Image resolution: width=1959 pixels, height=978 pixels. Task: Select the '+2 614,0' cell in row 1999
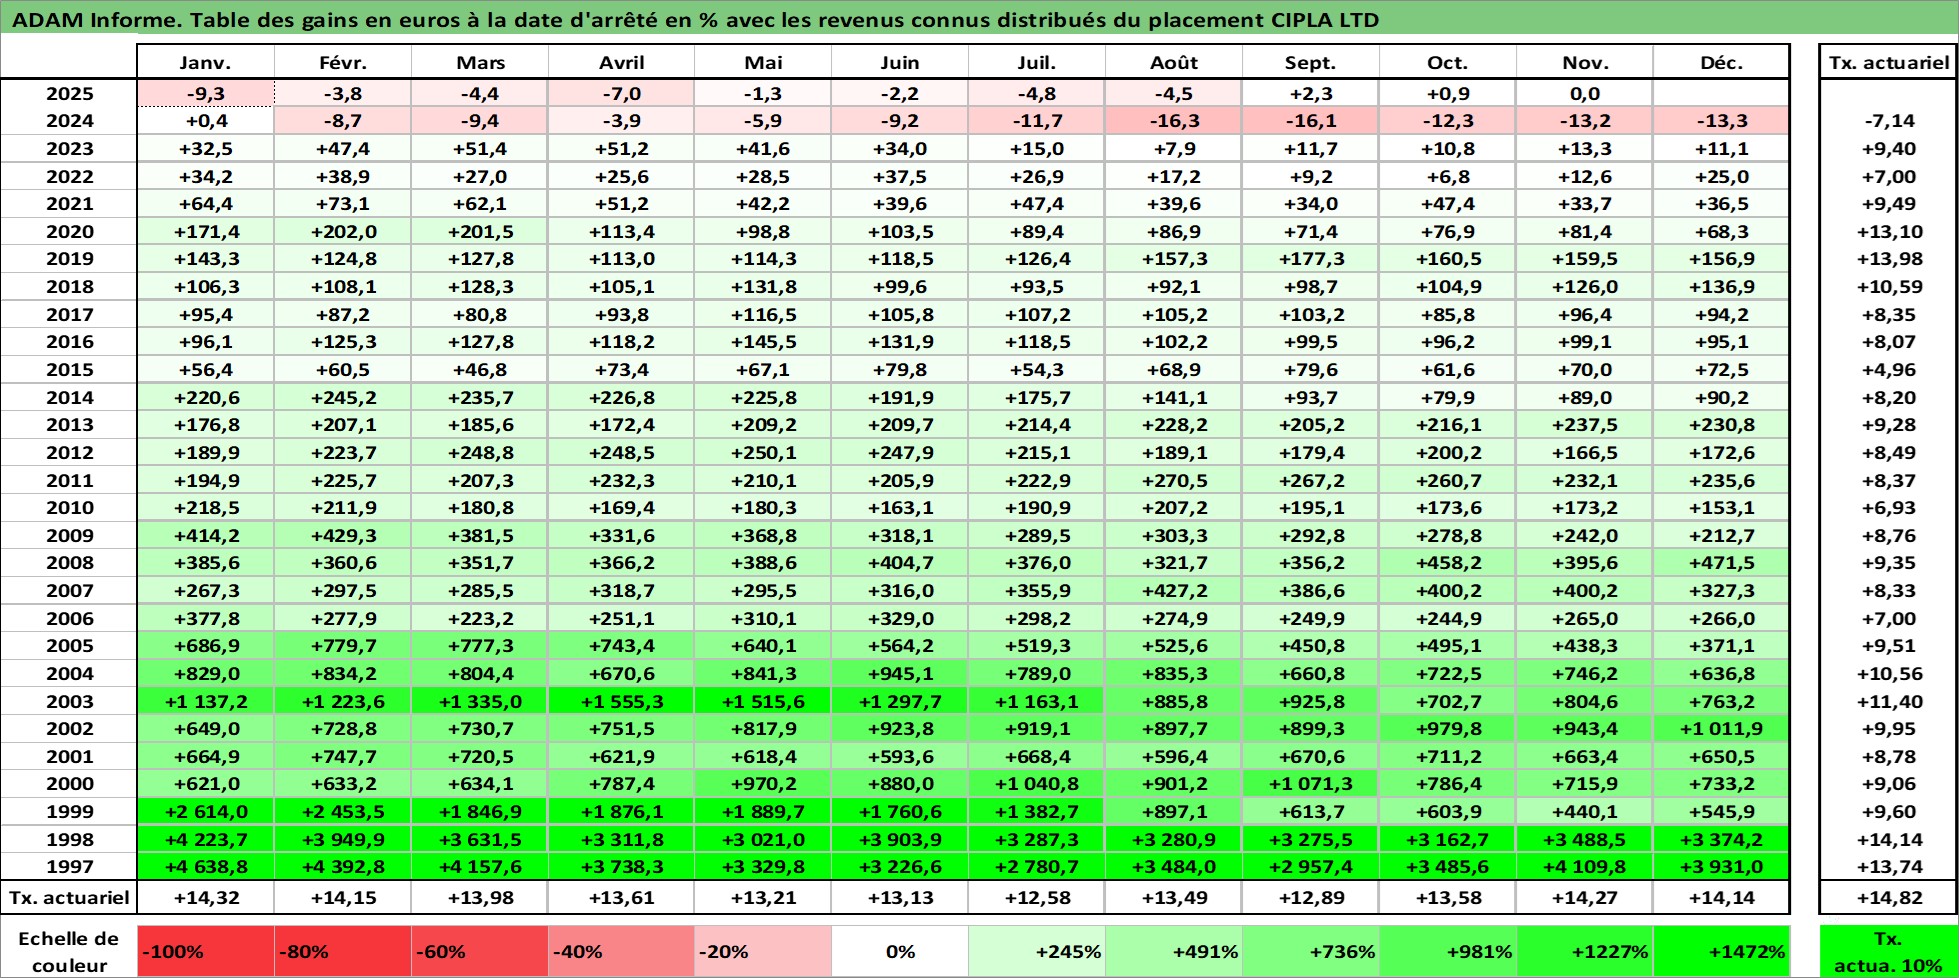[205, 812]
